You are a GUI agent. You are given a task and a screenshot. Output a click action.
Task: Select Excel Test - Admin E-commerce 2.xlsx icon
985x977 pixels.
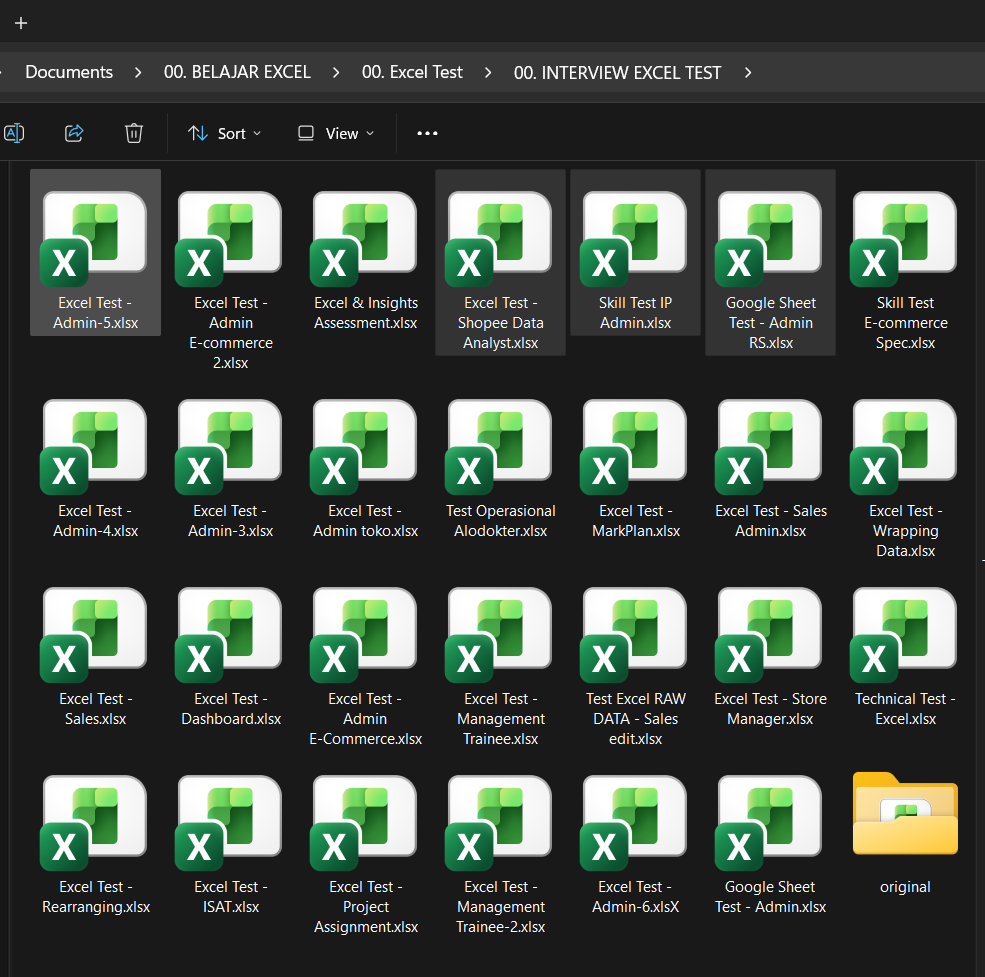229,239
